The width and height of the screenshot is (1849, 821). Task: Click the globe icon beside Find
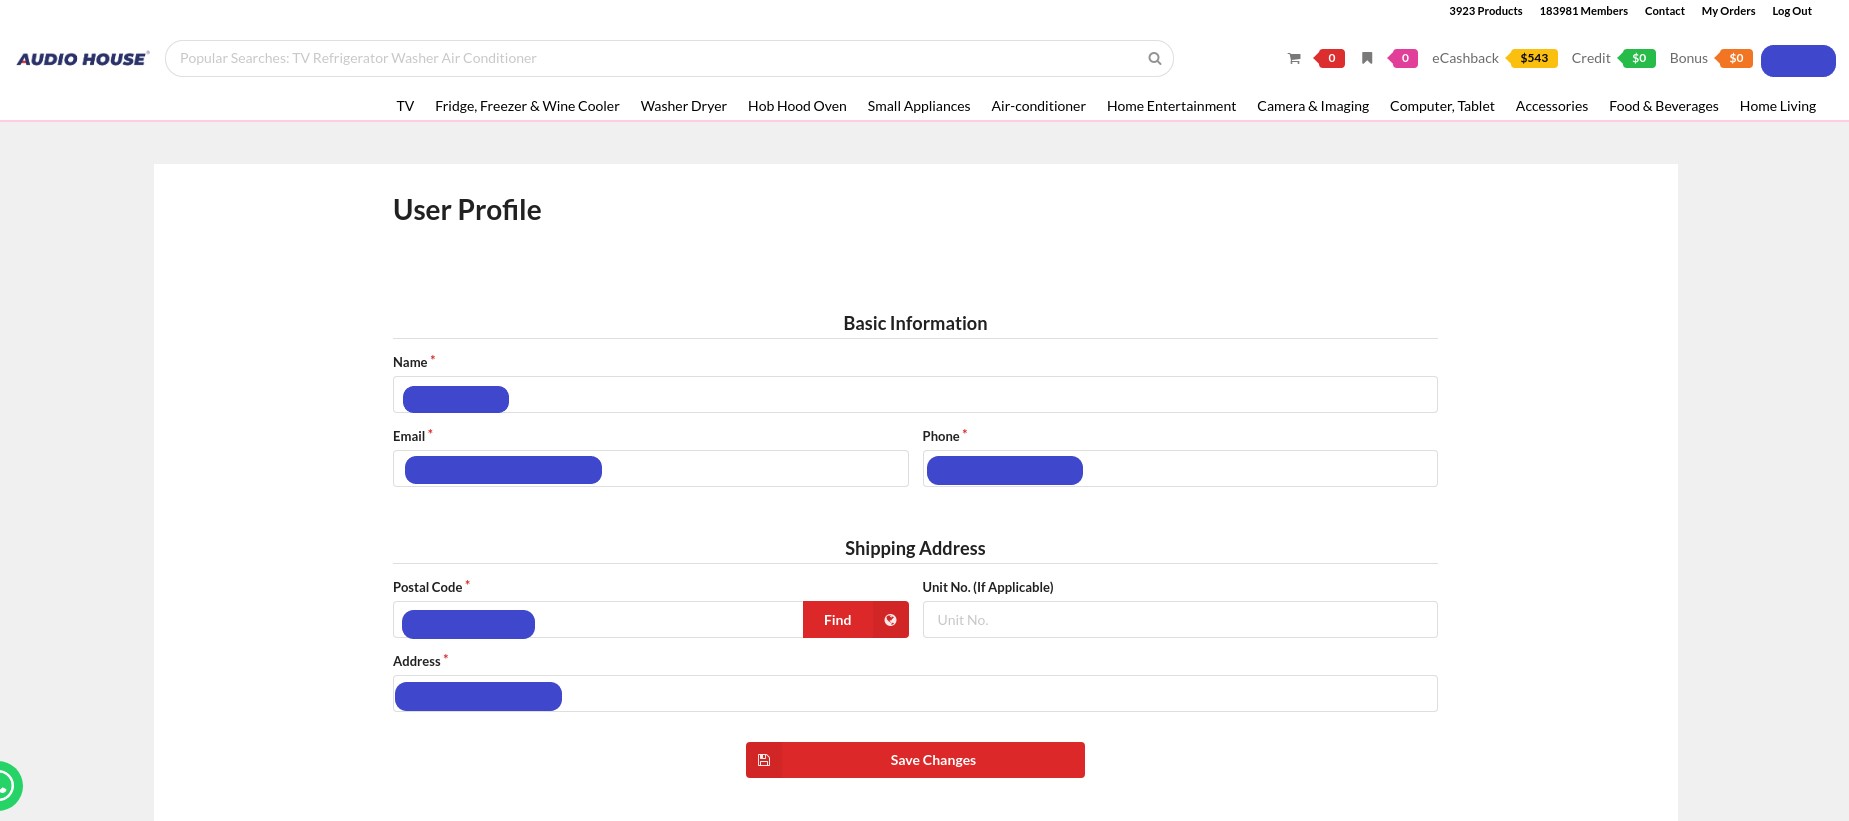(890, 620)
